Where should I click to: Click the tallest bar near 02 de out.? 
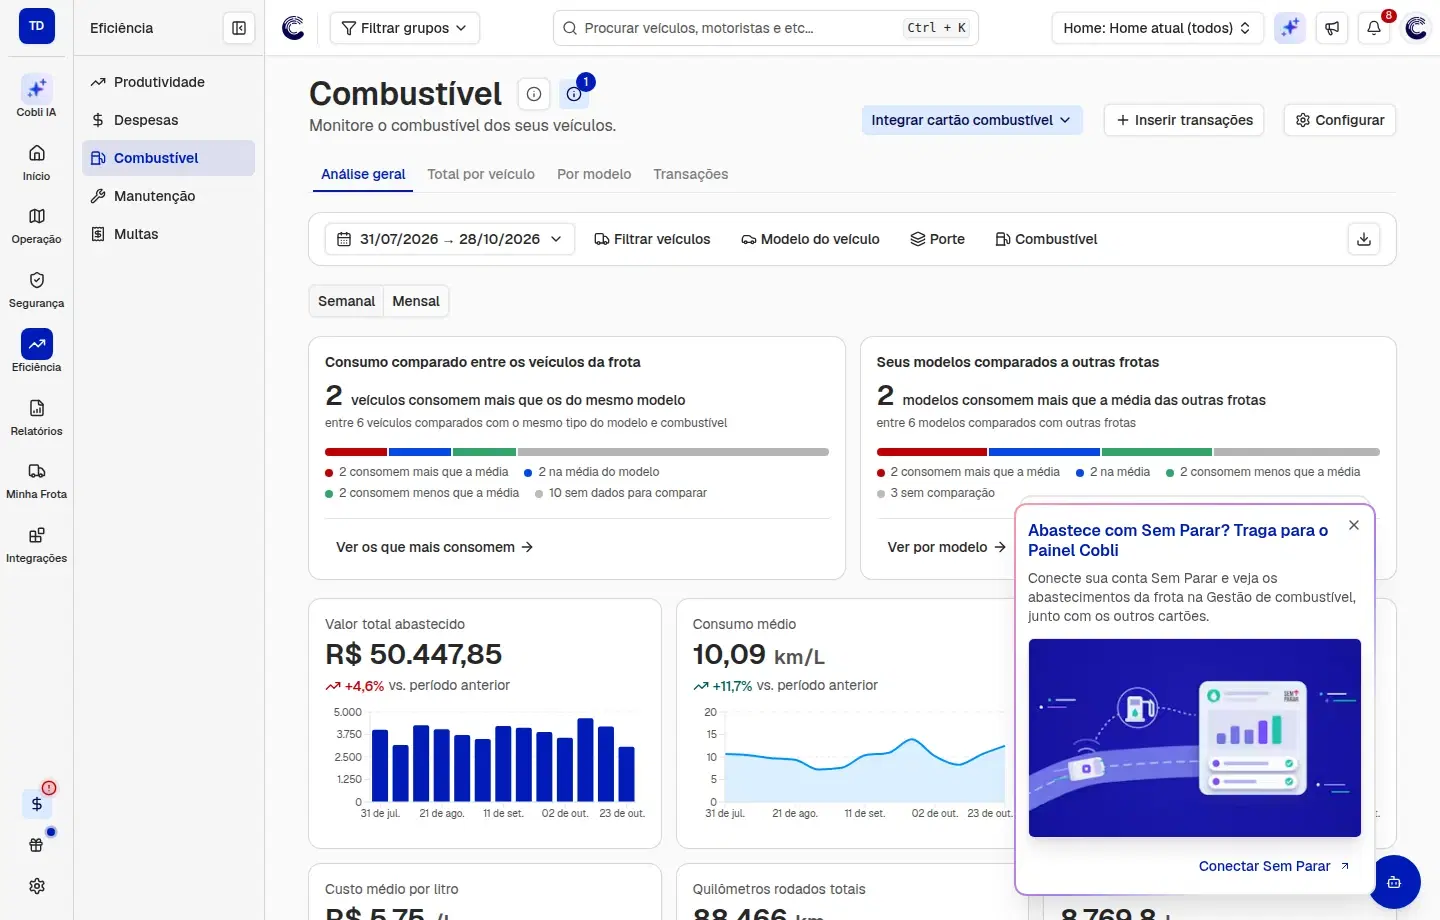click(x=586, y=759)
